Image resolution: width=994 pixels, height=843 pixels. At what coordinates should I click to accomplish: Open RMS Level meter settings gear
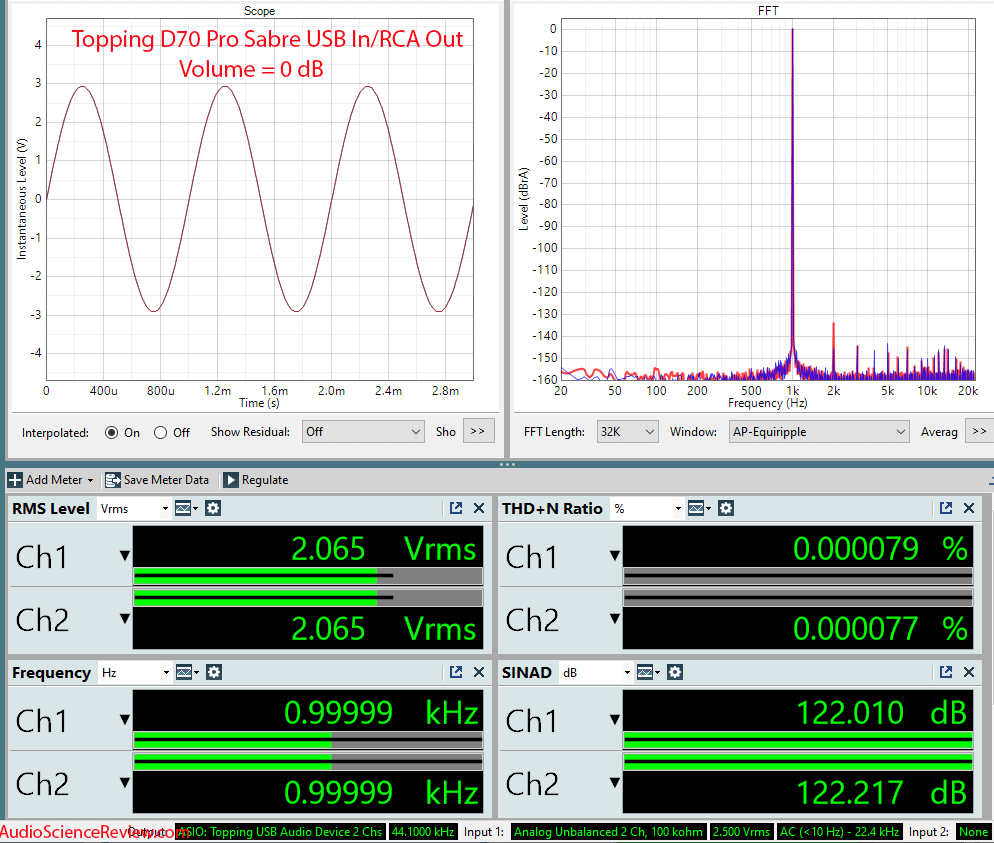(213, 508)
